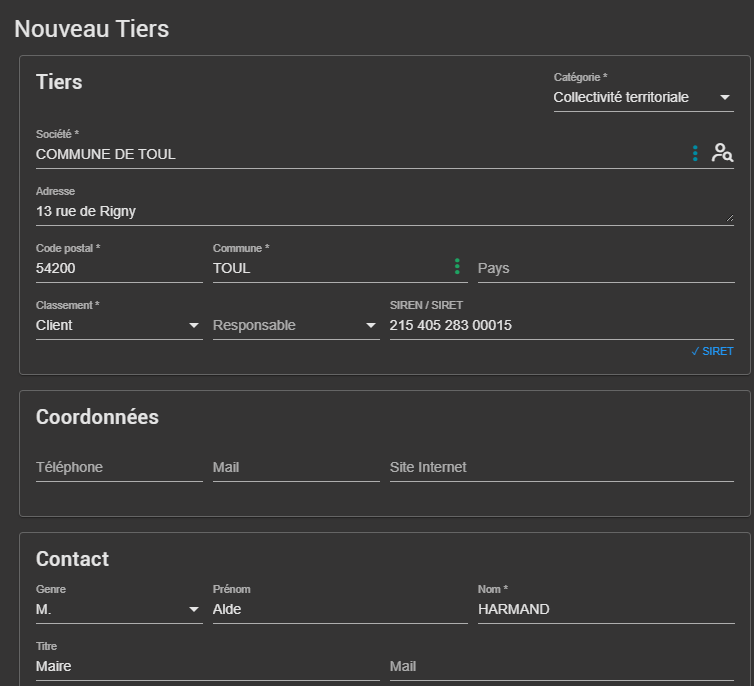The width and height of the screenshot is (754, 686).
Task: Open the Responsable dropdown
Action: pyautogui.click(x=295, y=325)
